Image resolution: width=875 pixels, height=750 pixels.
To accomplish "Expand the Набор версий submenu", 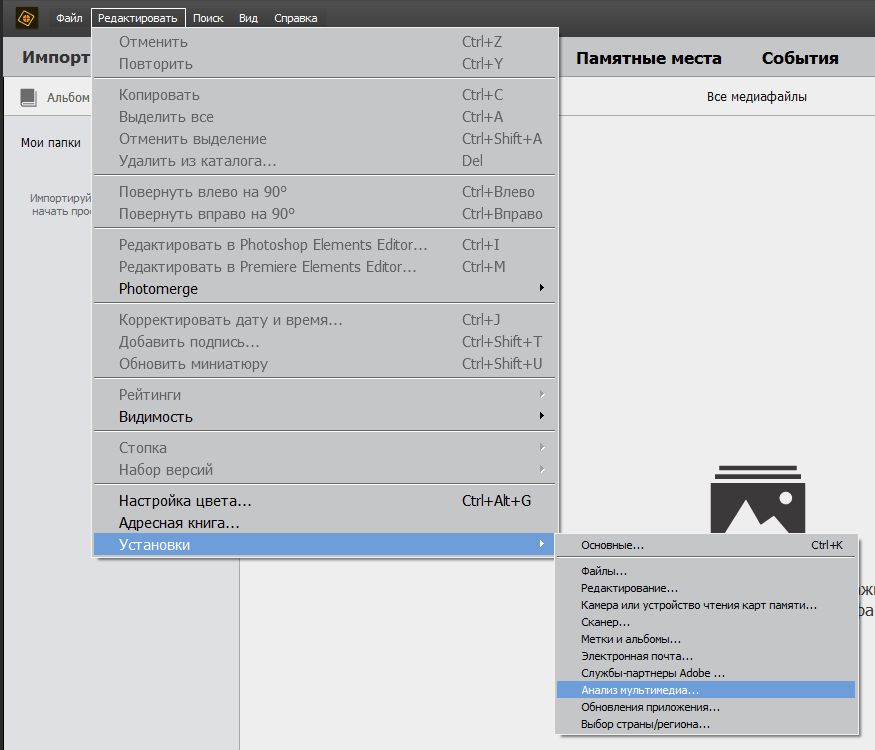I will click(x=325, y=470).
